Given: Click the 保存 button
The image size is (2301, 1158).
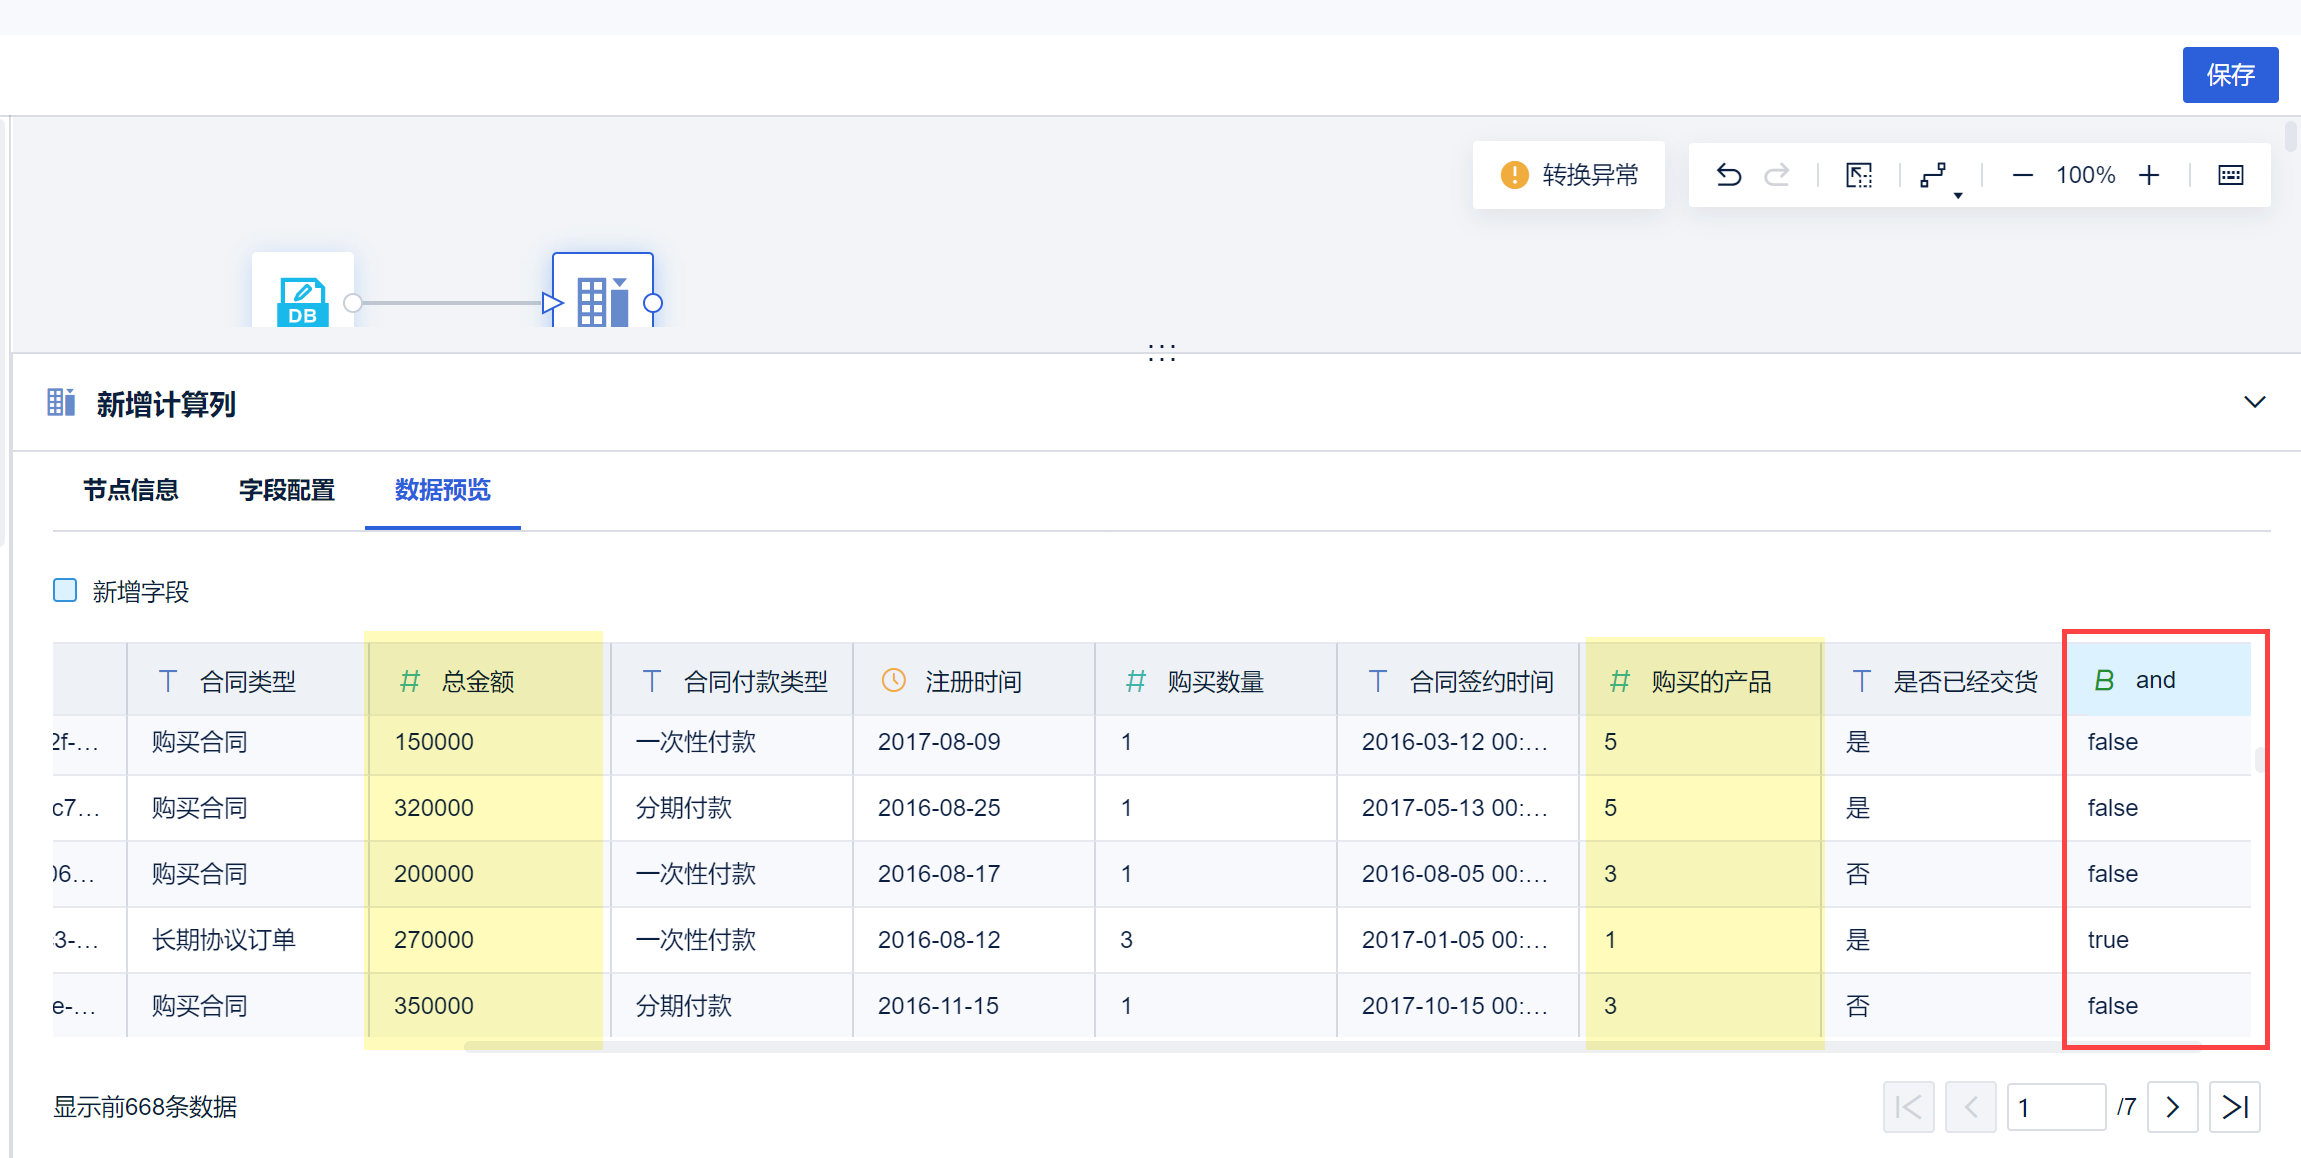Looking at the screenshot, I should click(x=2229, y=75).
